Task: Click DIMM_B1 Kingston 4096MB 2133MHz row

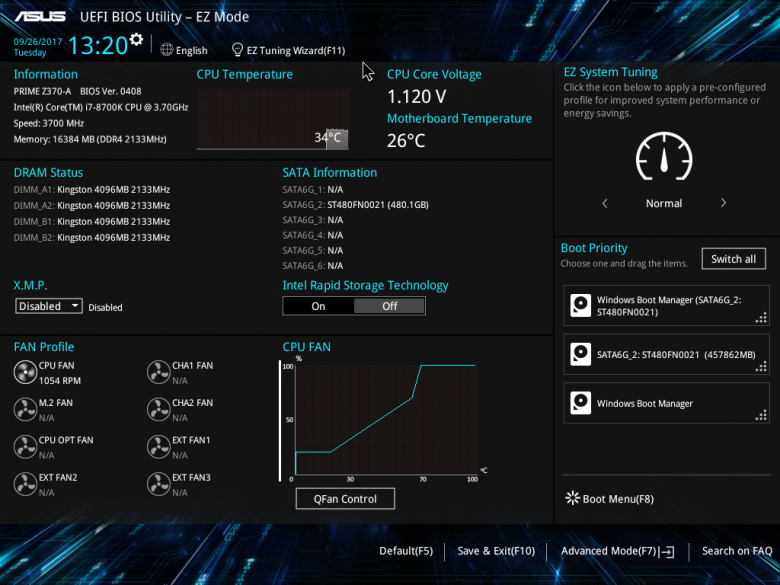Action: pos(92,221)
